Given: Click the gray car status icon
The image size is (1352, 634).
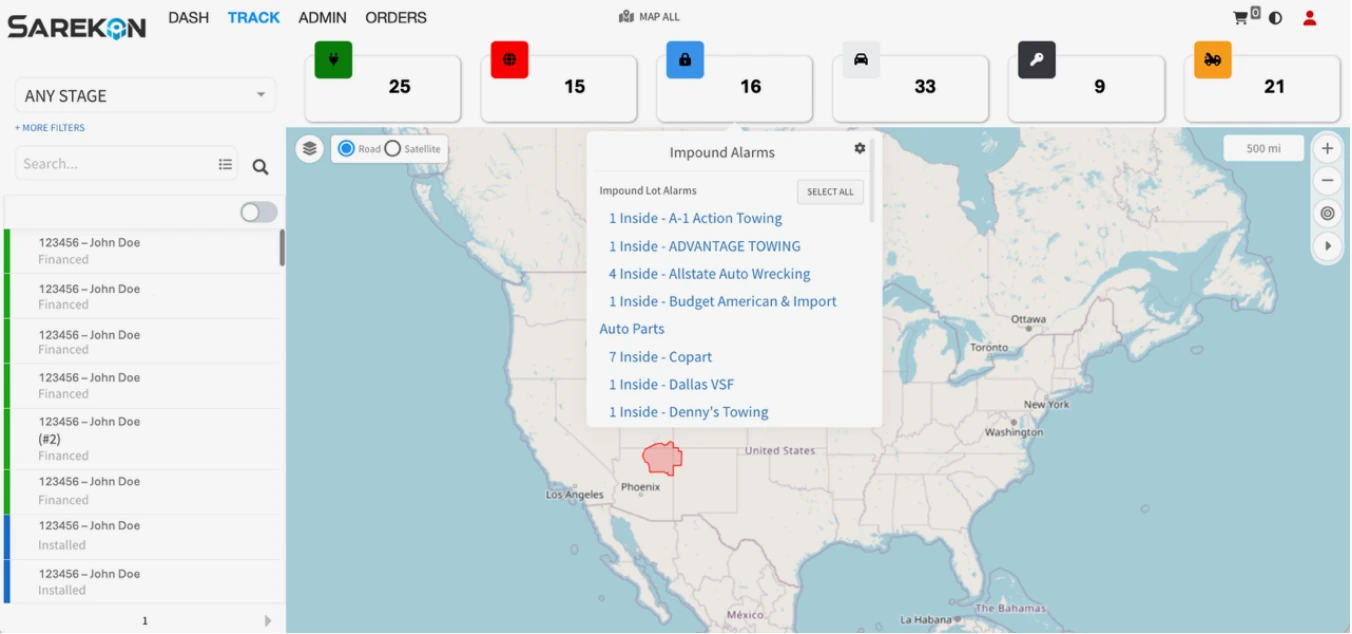Looking at the screenshot, I should click(x=861, y=60).
